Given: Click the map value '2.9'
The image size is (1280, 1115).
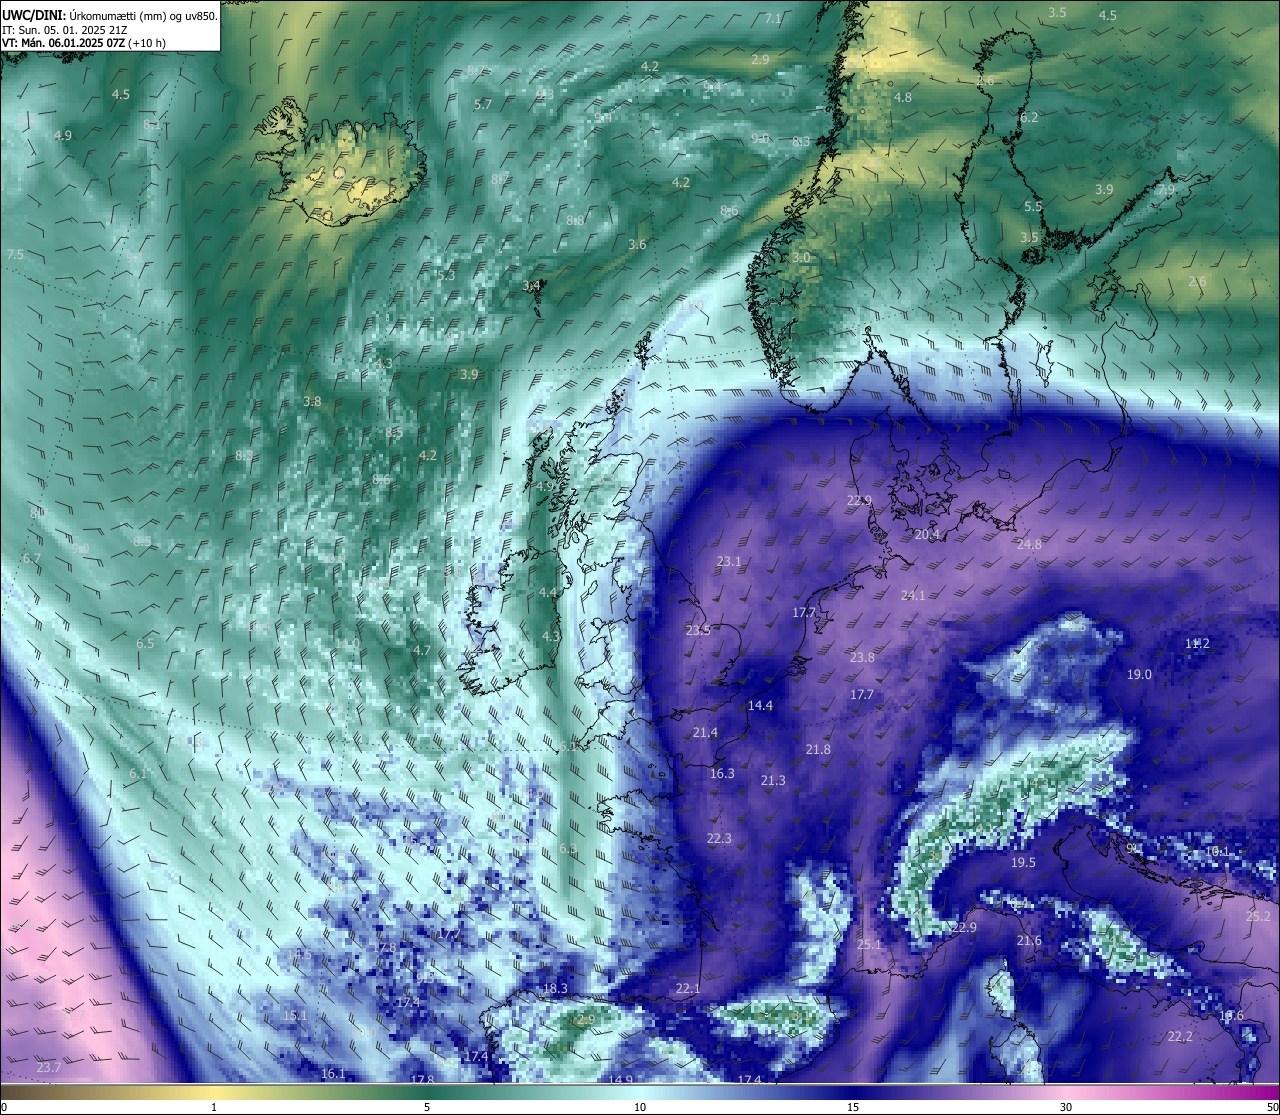Looking at the screenshot, I should pyautogui.click(x=760, y=60).
